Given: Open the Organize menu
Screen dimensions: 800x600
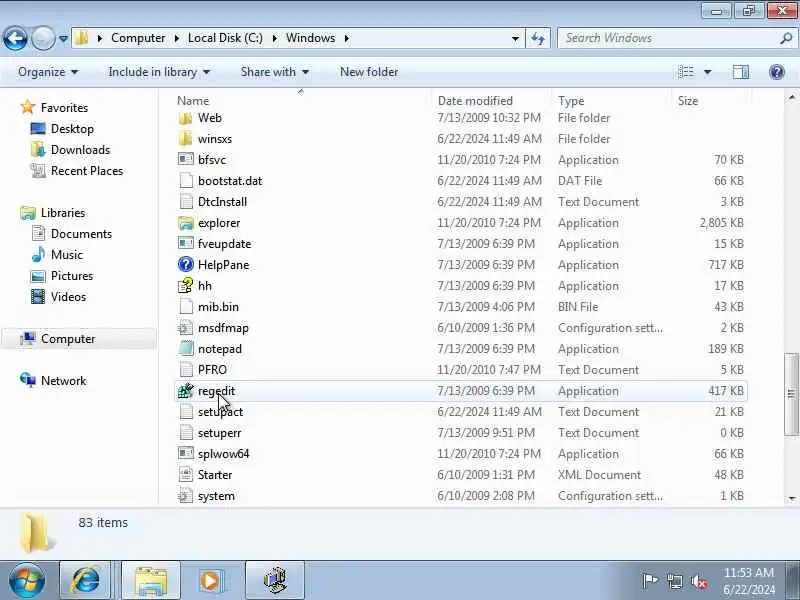Looking at the screenshot, I should click(x=48, y=72).
